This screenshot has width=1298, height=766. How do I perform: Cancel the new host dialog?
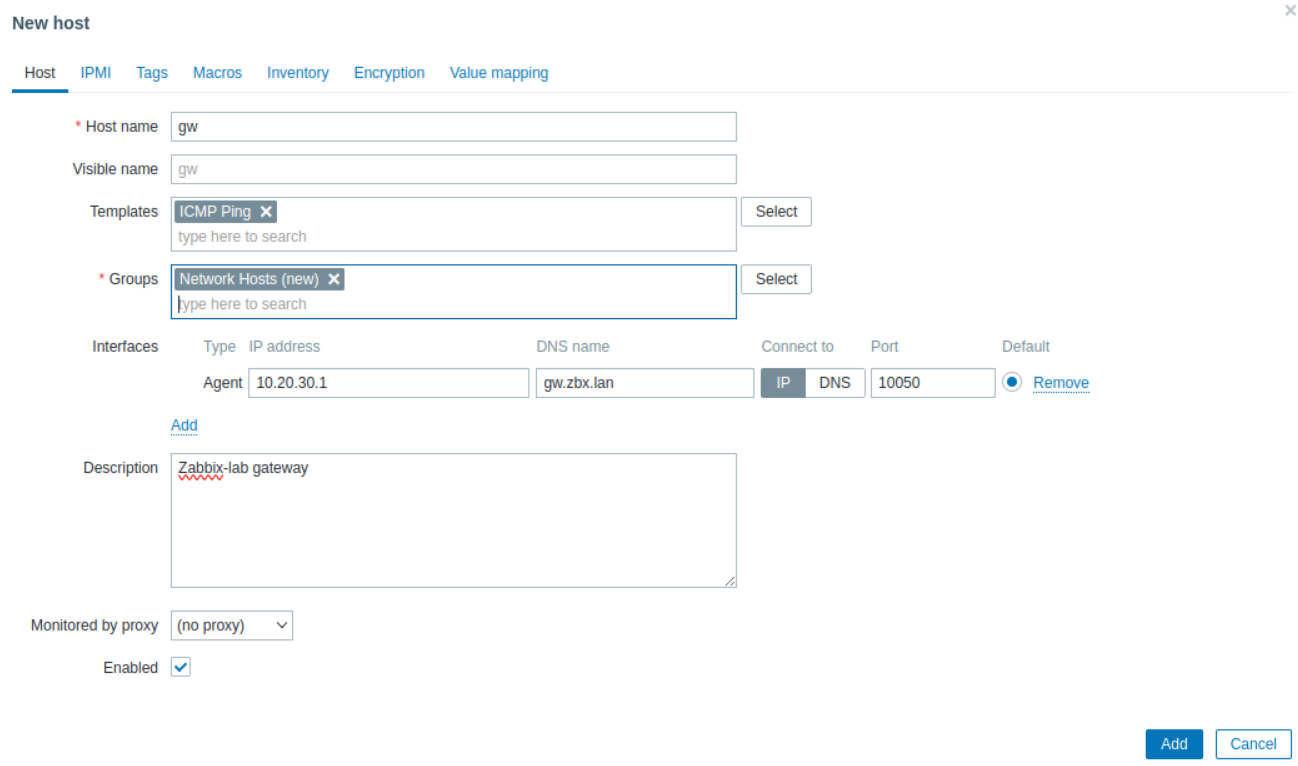(x=1253, y=744)
